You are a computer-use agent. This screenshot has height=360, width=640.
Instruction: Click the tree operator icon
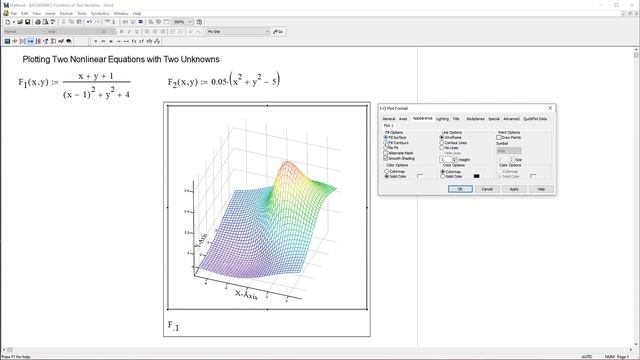pos(157,41)
